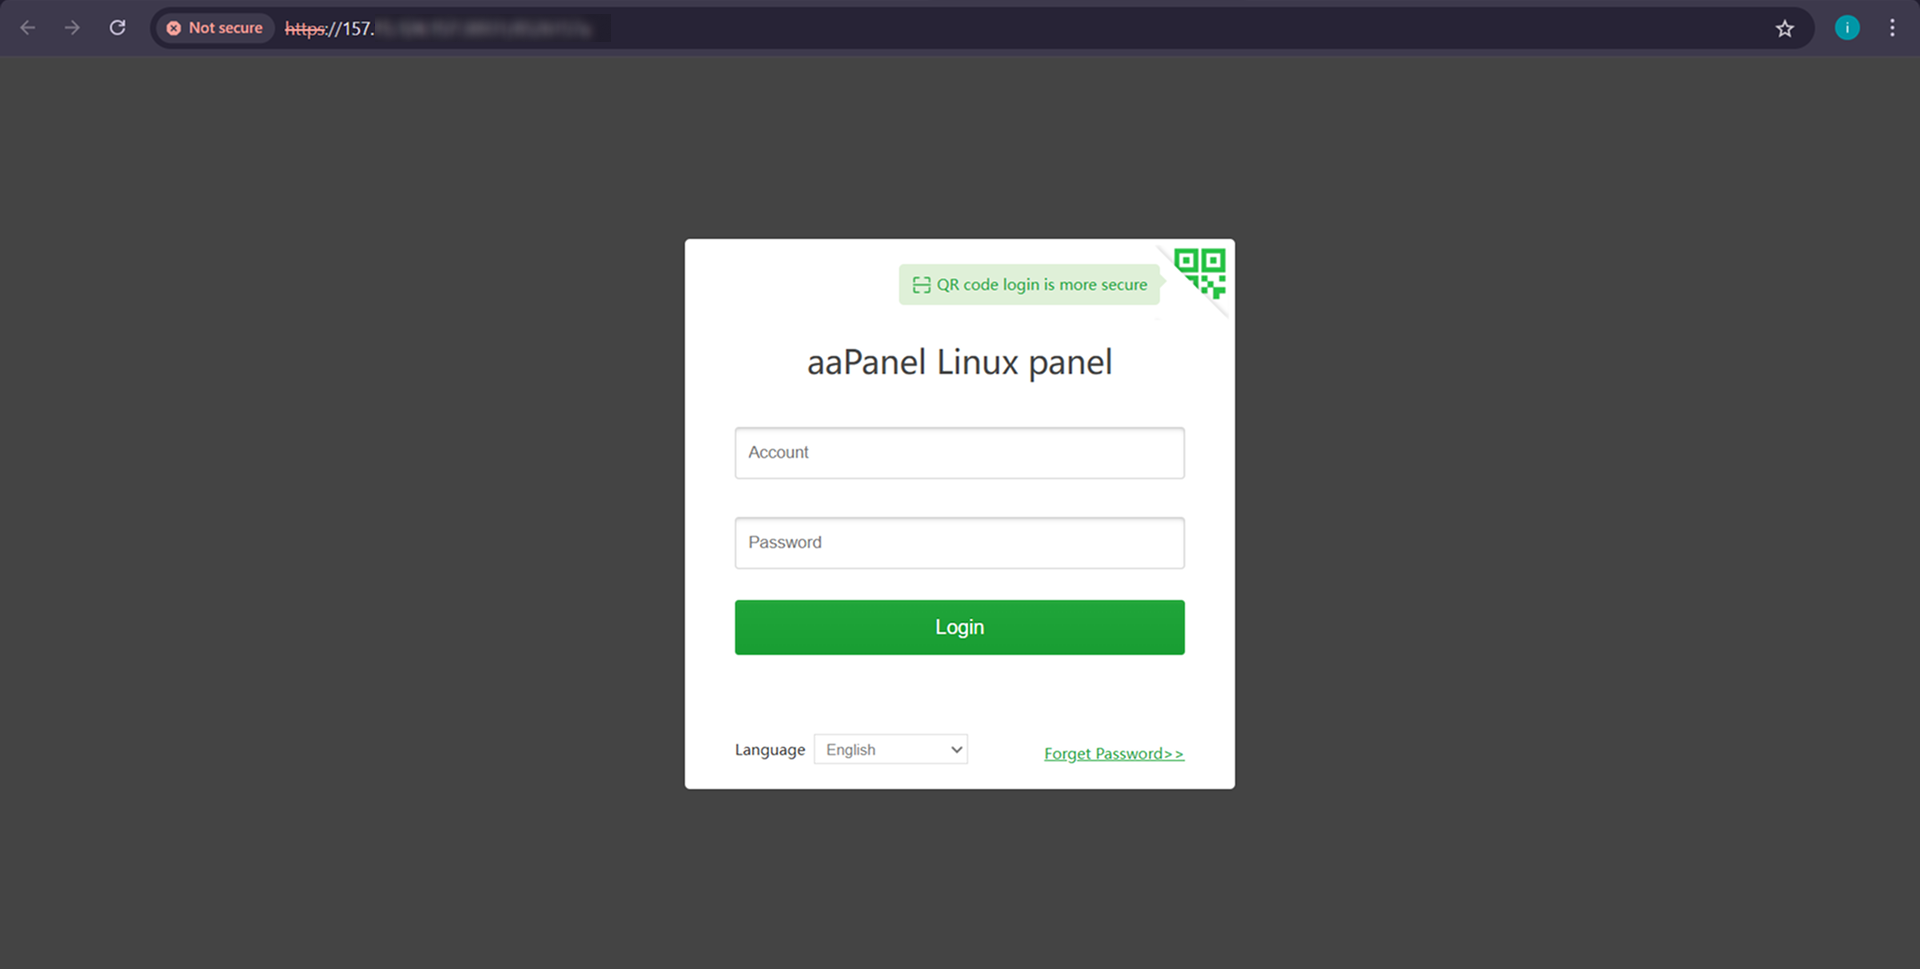Click the forward navigation arrow

click(x=71, y=27)
